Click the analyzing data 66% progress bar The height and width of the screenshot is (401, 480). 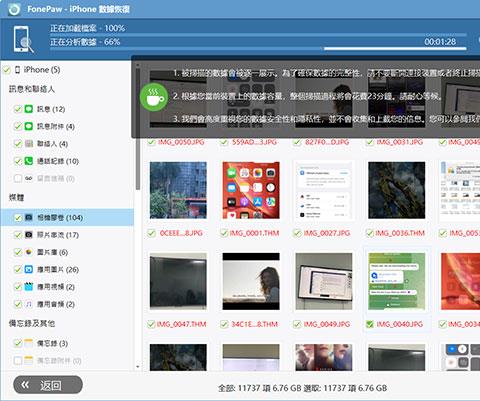[x=258, y=49]
